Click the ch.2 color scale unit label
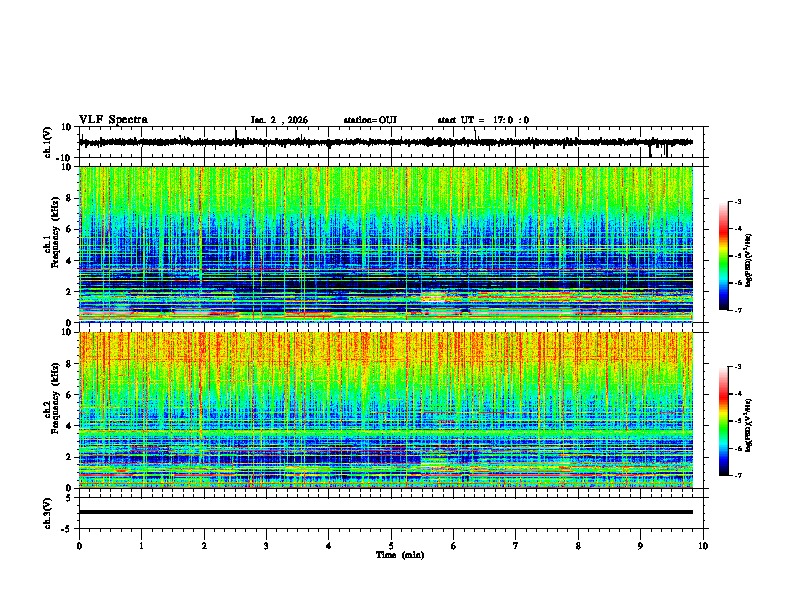The width and height of the screenshot is (792, 612). (748, 425)
